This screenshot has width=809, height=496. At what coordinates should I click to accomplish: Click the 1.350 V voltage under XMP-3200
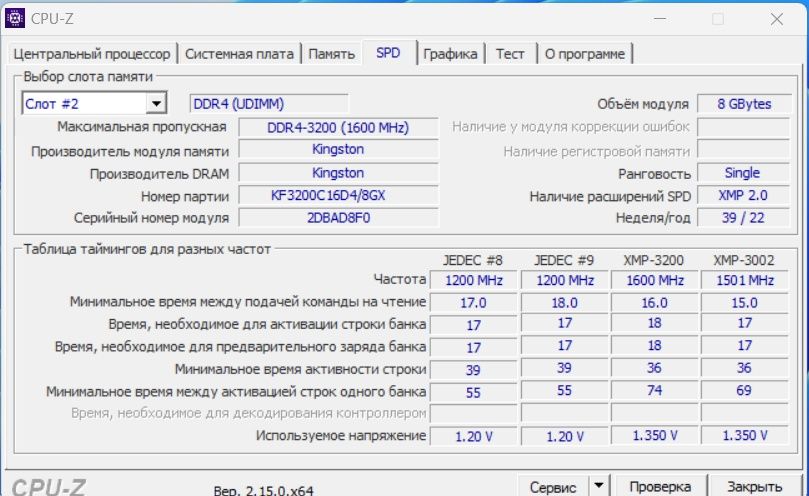click(x=655, y=436)
